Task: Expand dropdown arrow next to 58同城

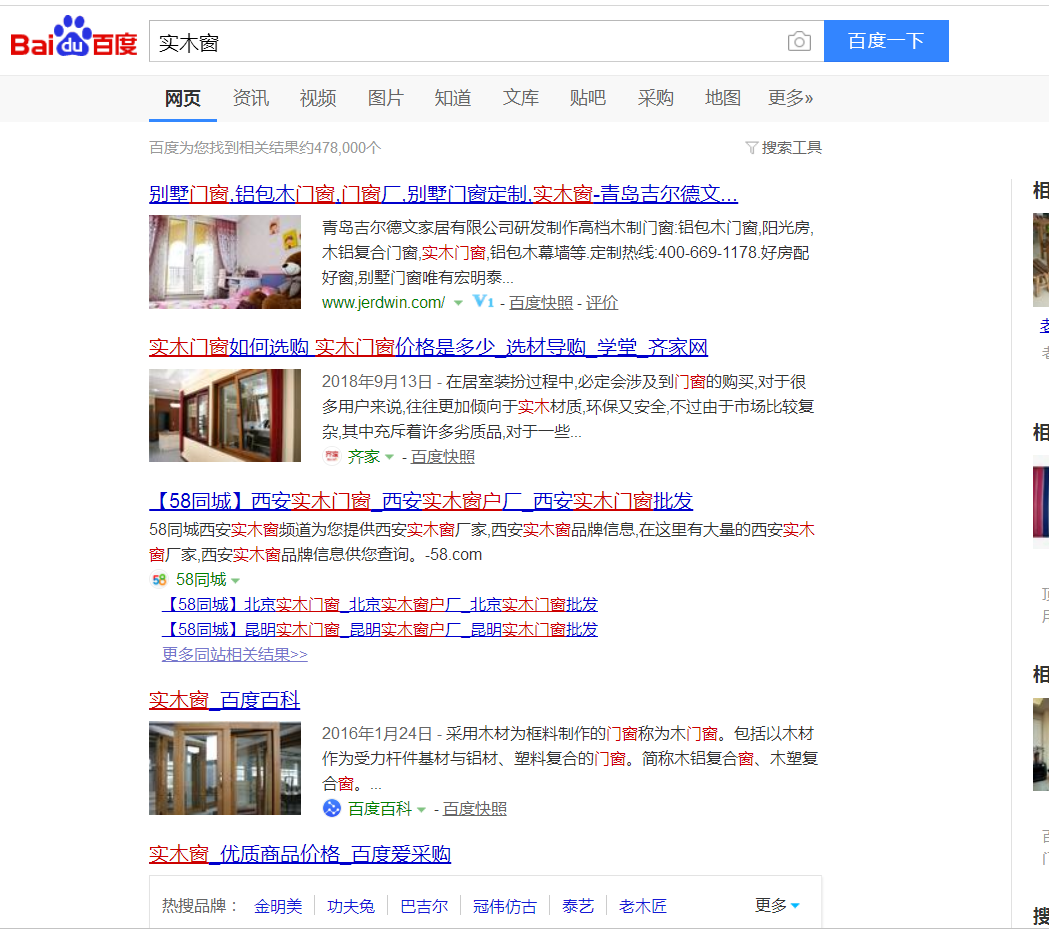Action: click(235, 580)
